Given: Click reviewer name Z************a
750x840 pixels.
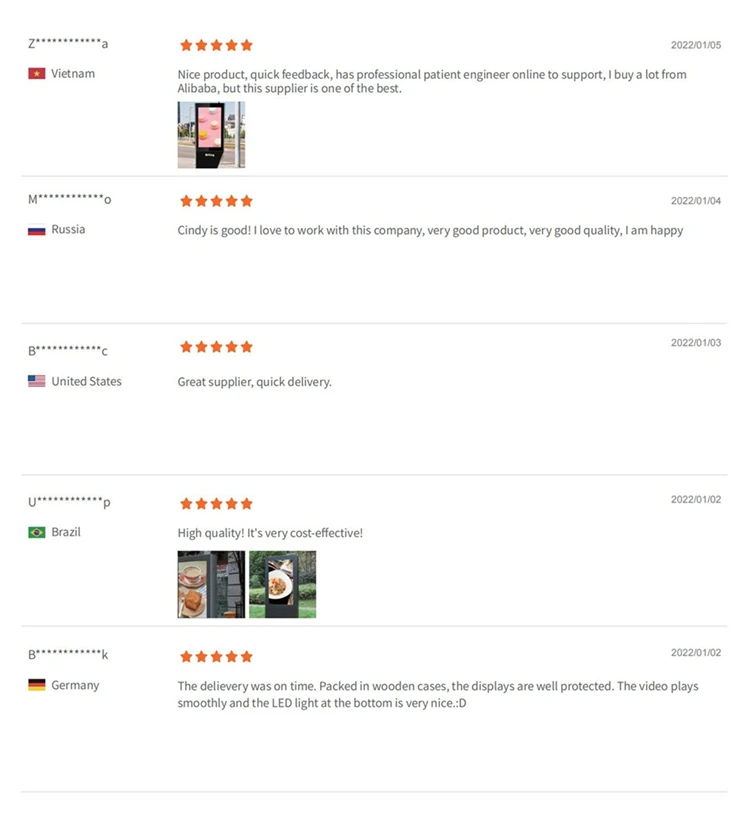Looking at the screenshot, I should pos(68,43).
